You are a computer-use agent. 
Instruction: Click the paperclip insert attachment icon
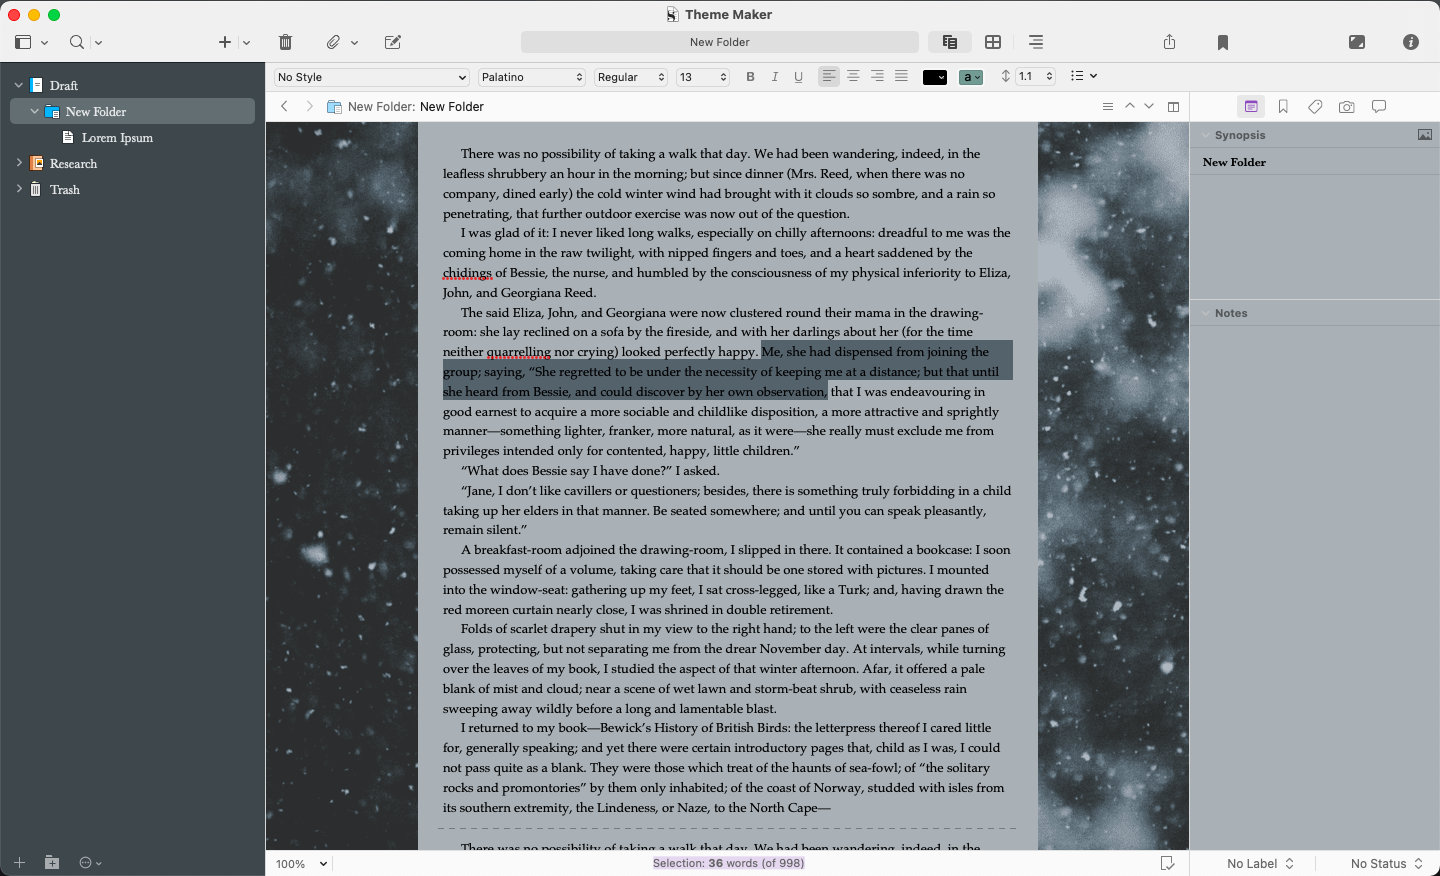point(333,42)
